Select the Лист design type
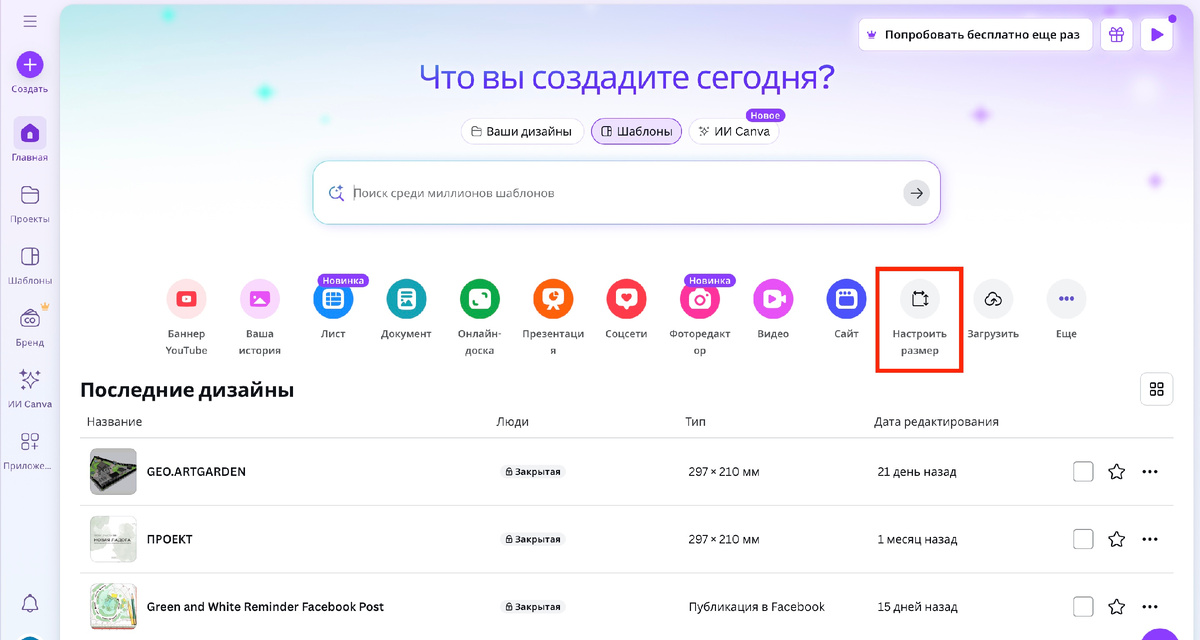This screenshot has width=1200, height=640. tap(333, 310)
